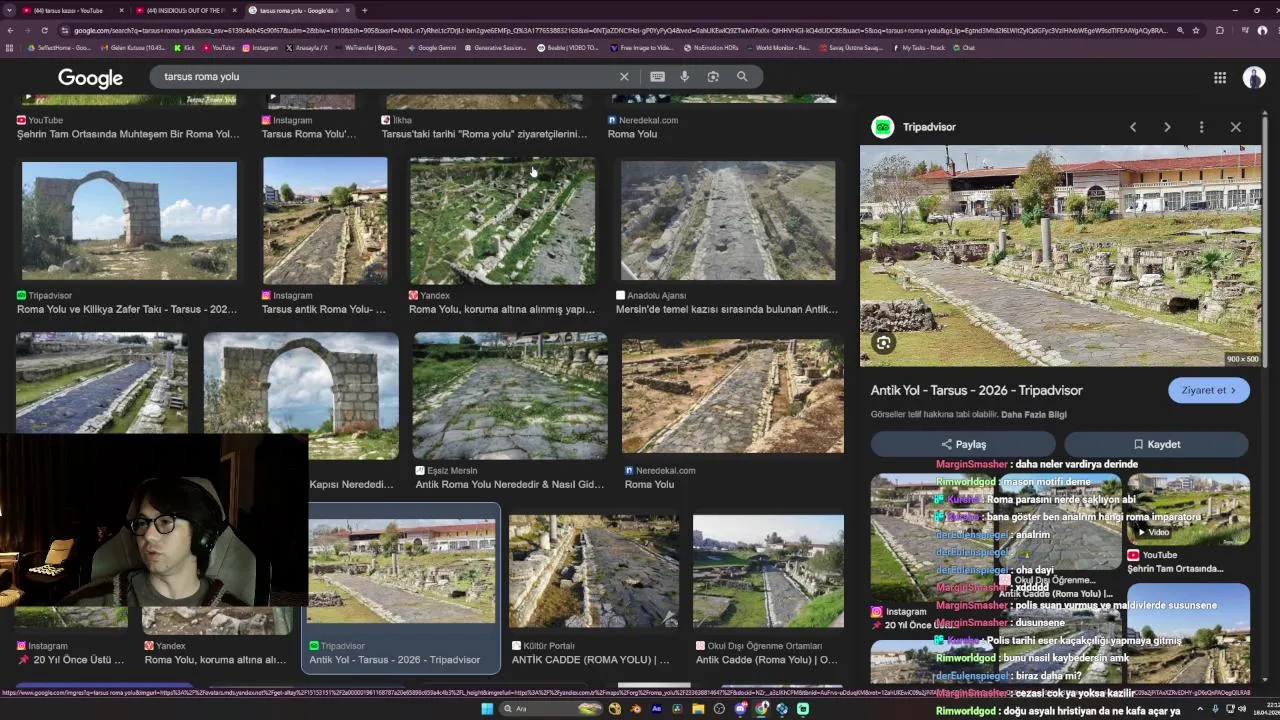Open the Google apps grid
Image resolution: width=1280 pixels, height=720 pixels.
[x=1220, y=77]
